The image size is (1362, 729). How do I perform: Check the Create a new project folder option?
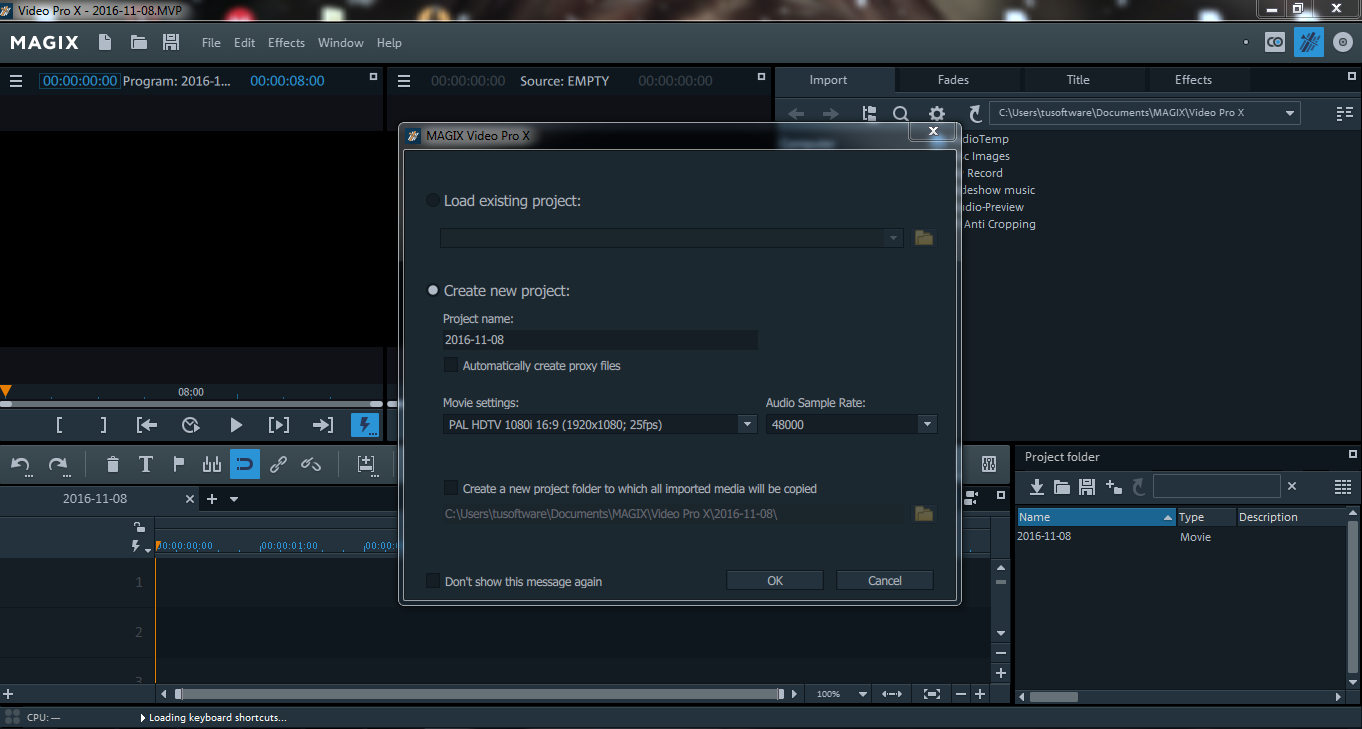pyautogui.click(x=451, y=489)
